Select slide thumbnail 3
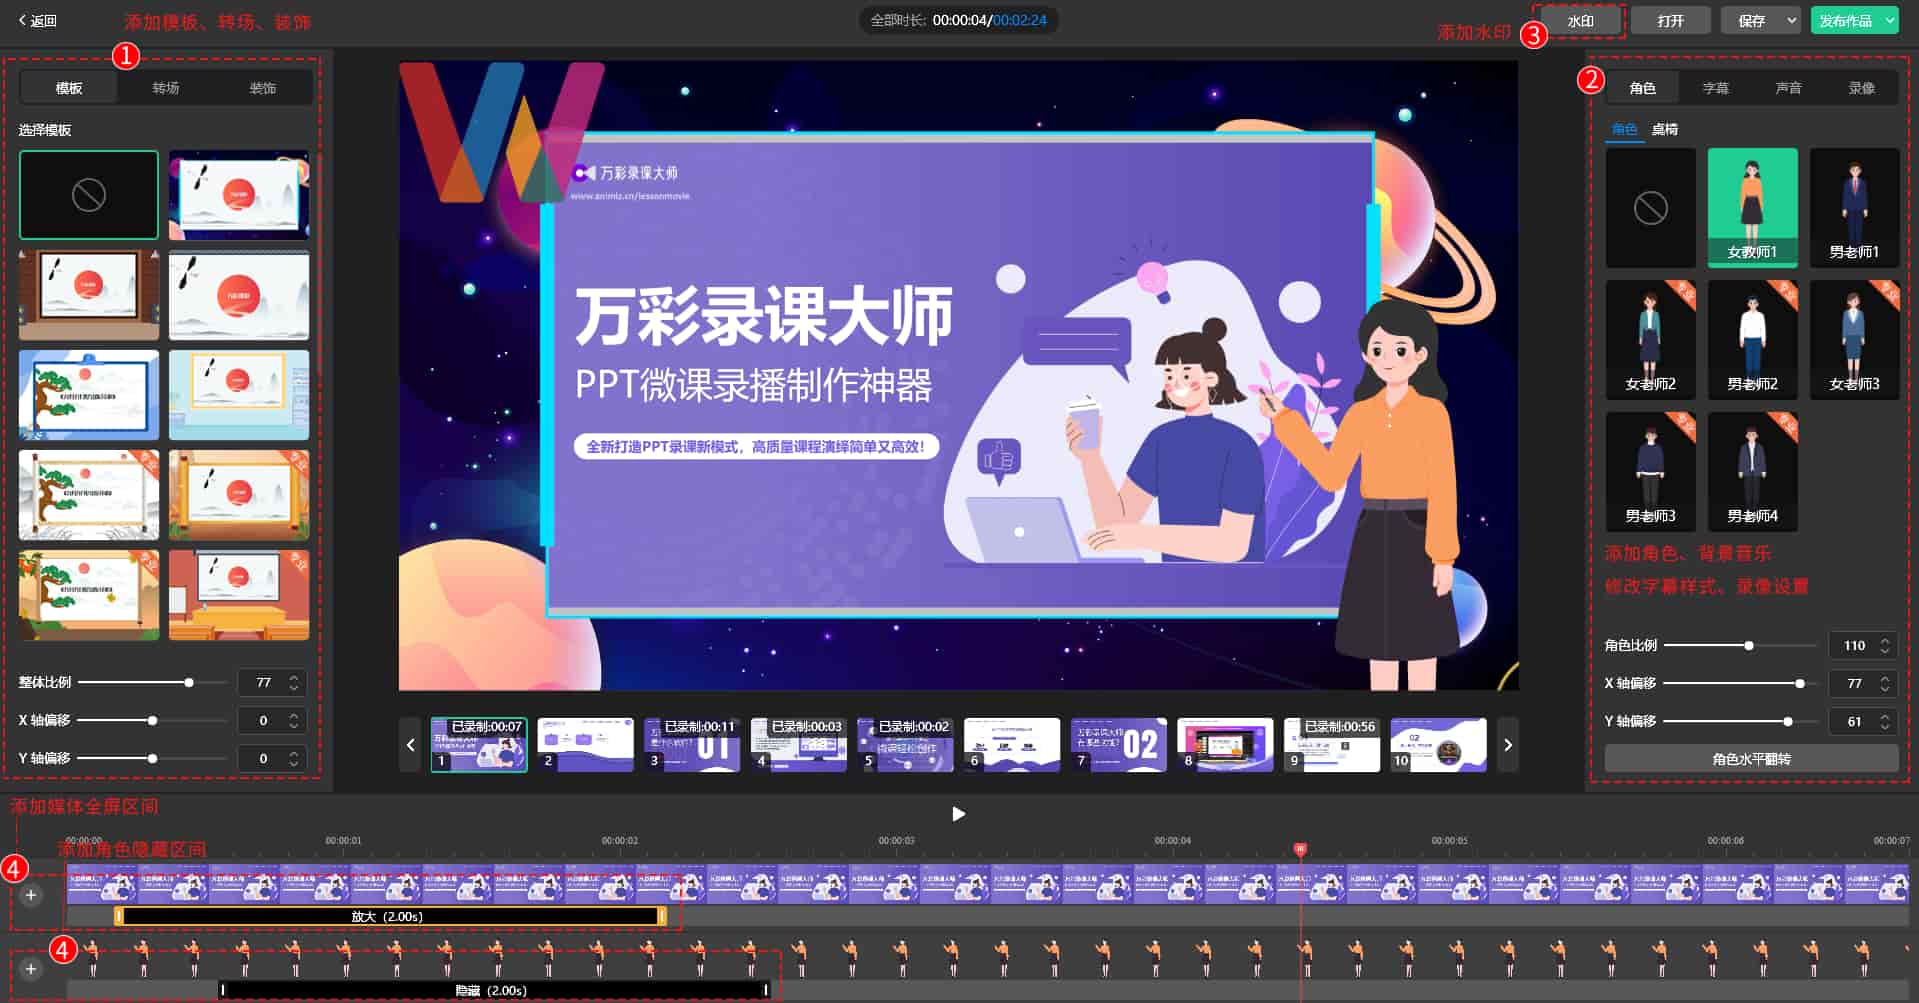This screenshot has height=1003, width=1919. coord(692,745)
